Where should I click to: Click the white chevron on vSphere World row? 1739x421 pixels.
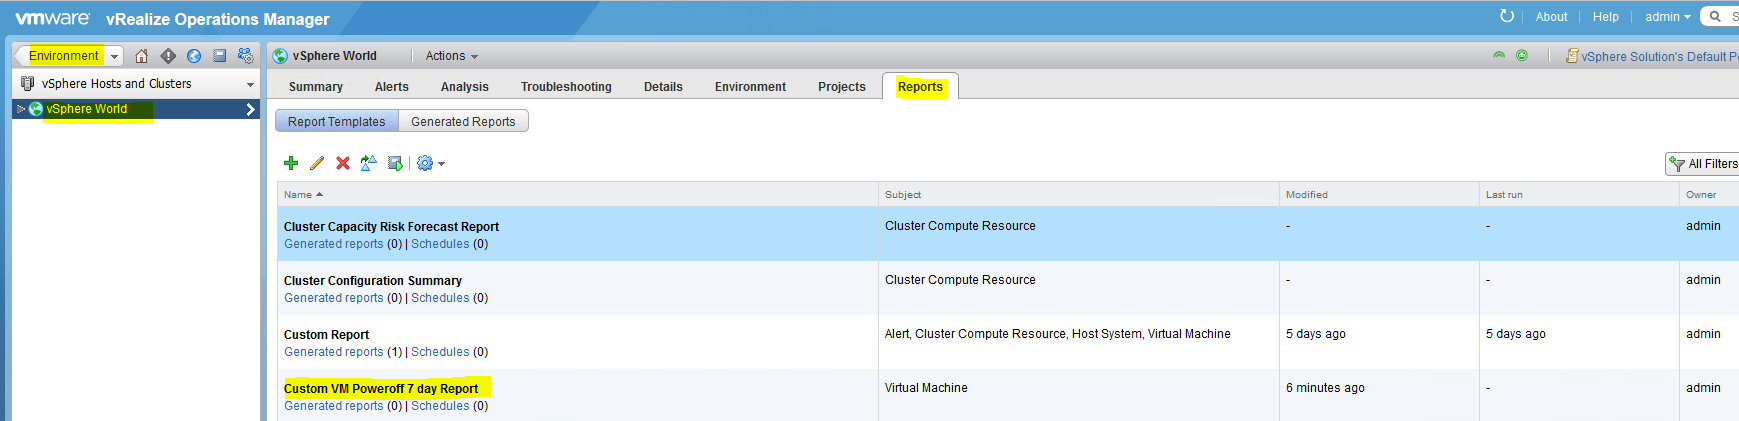coord(250,109)
